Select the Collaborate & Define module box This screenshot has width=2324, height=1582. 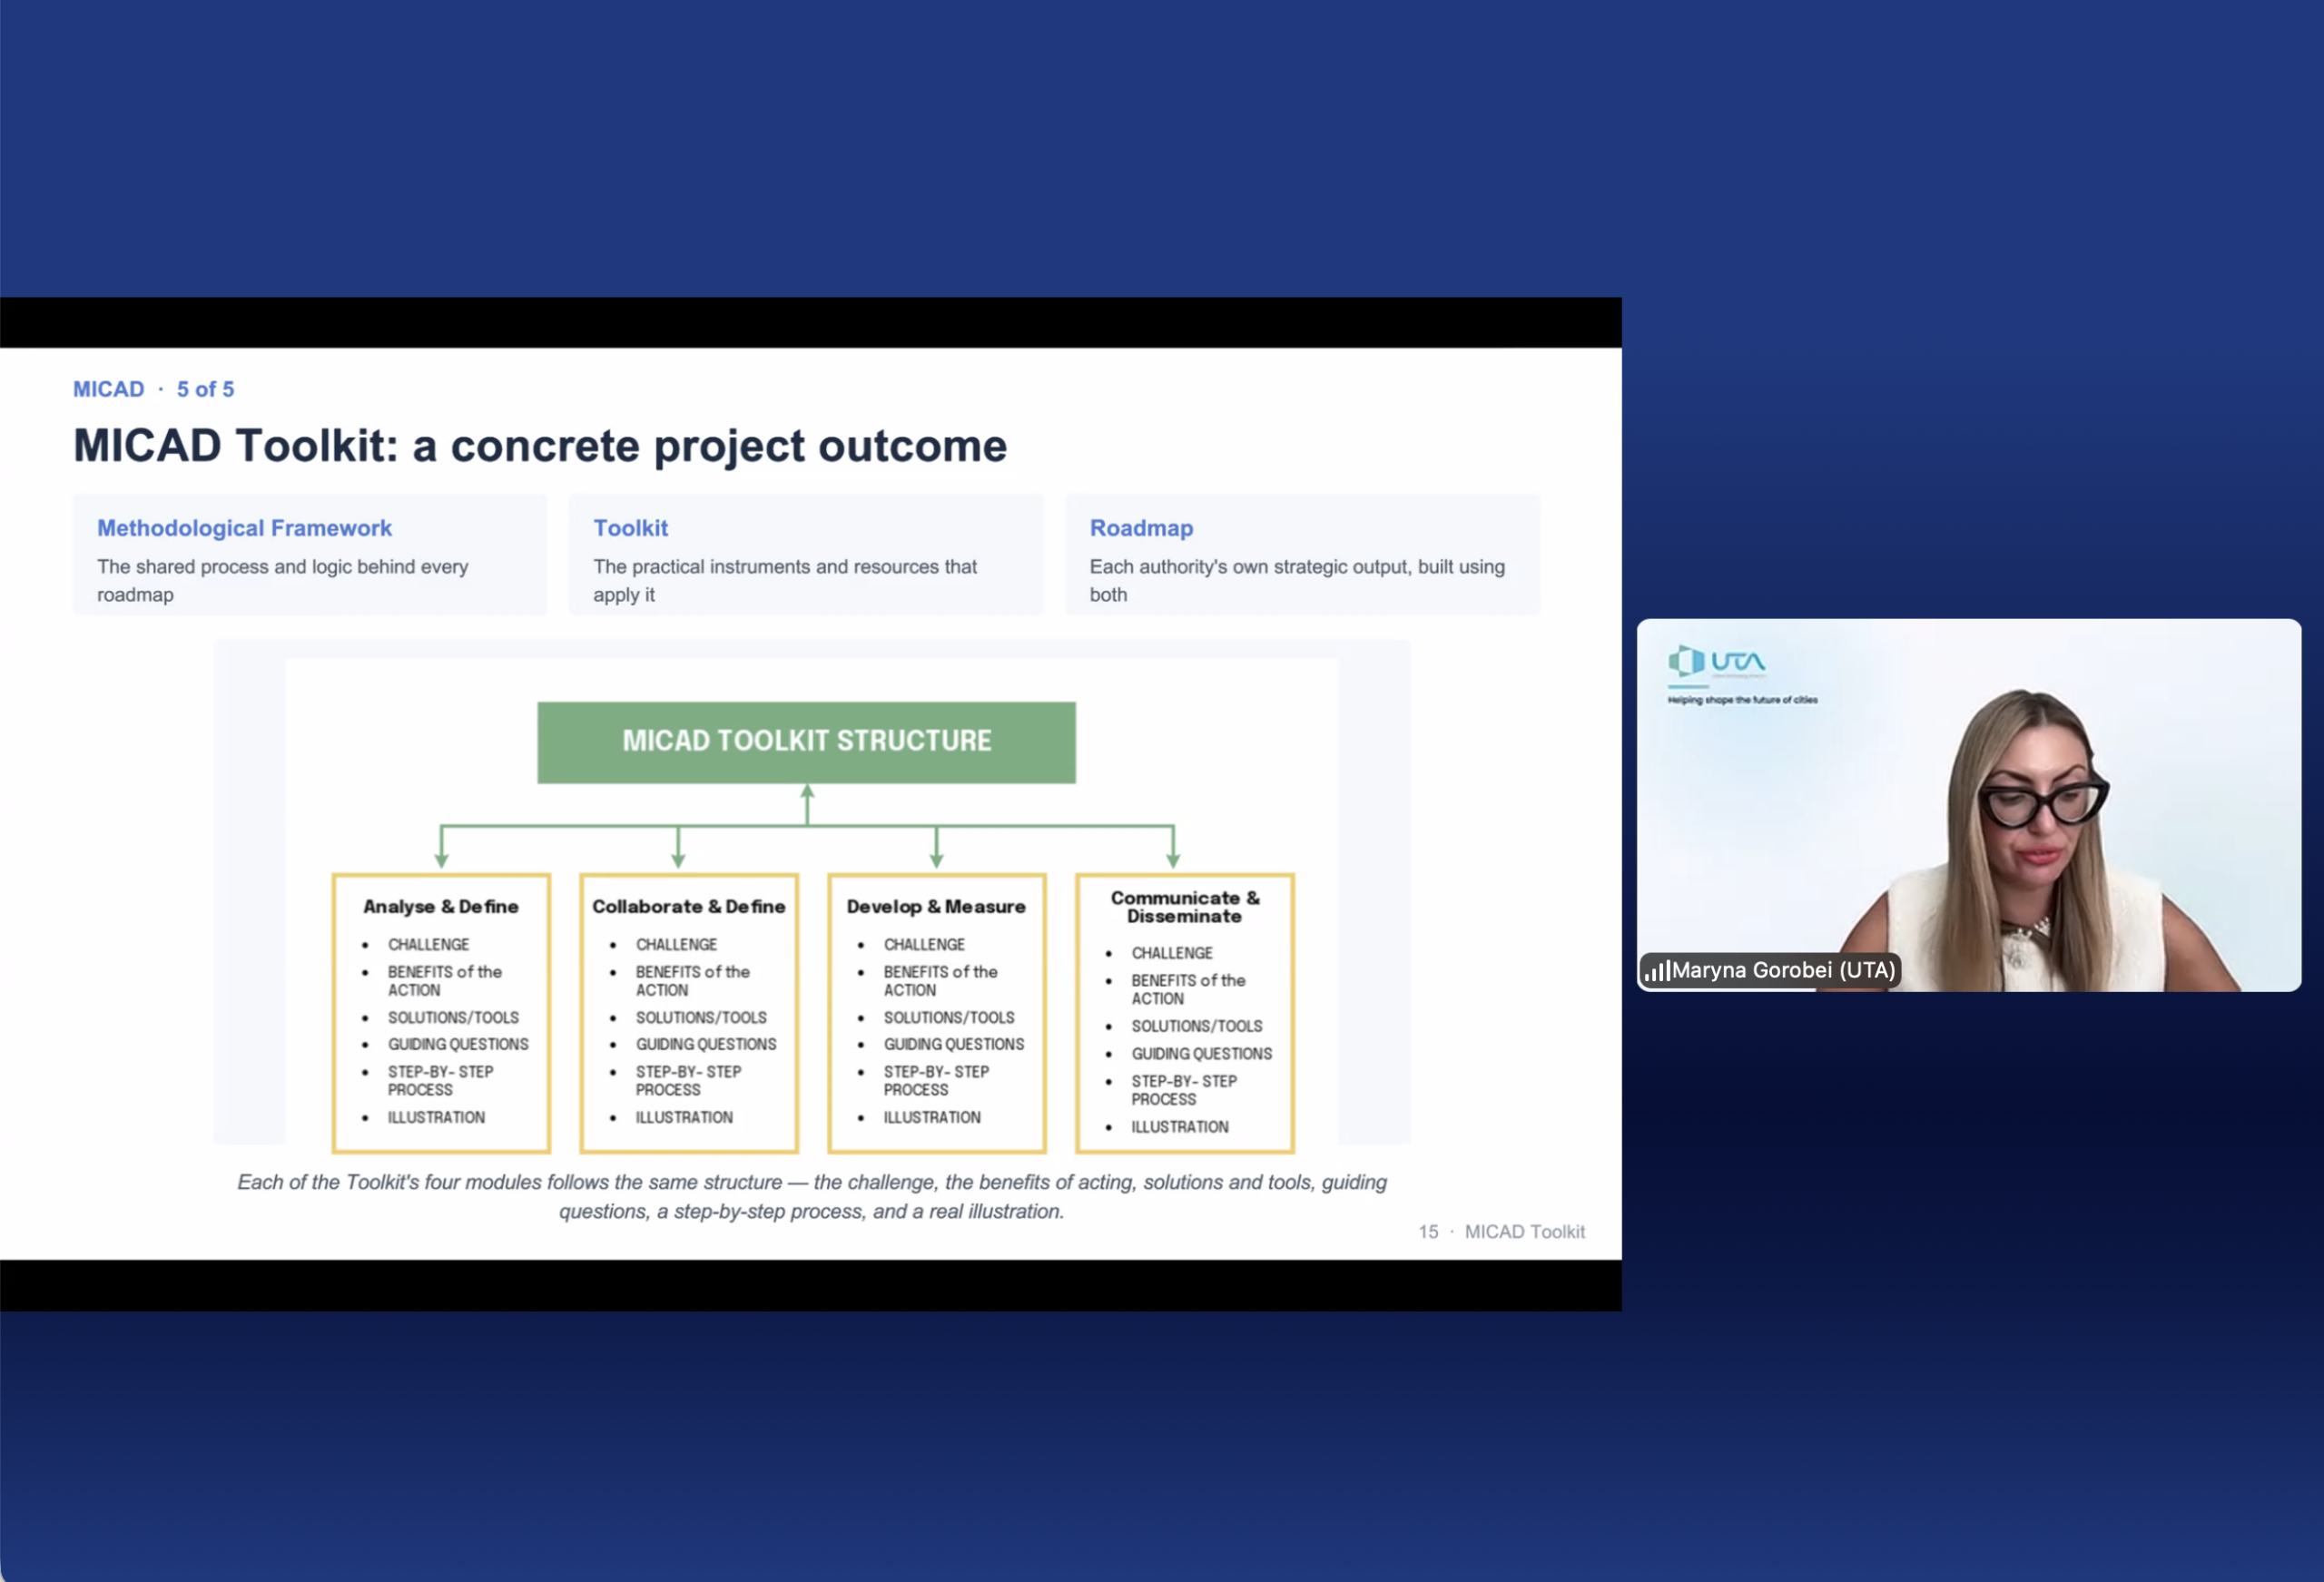pos(689,1013)
